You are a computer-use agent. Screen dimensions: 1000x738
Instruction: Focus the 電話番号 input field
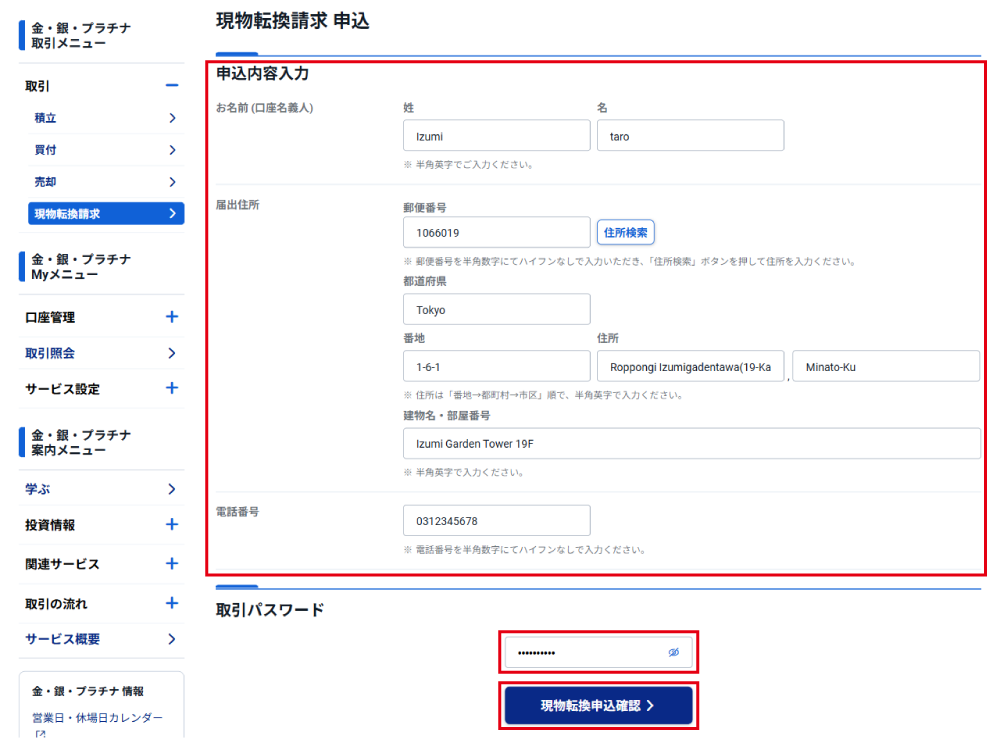click(496, 521)
